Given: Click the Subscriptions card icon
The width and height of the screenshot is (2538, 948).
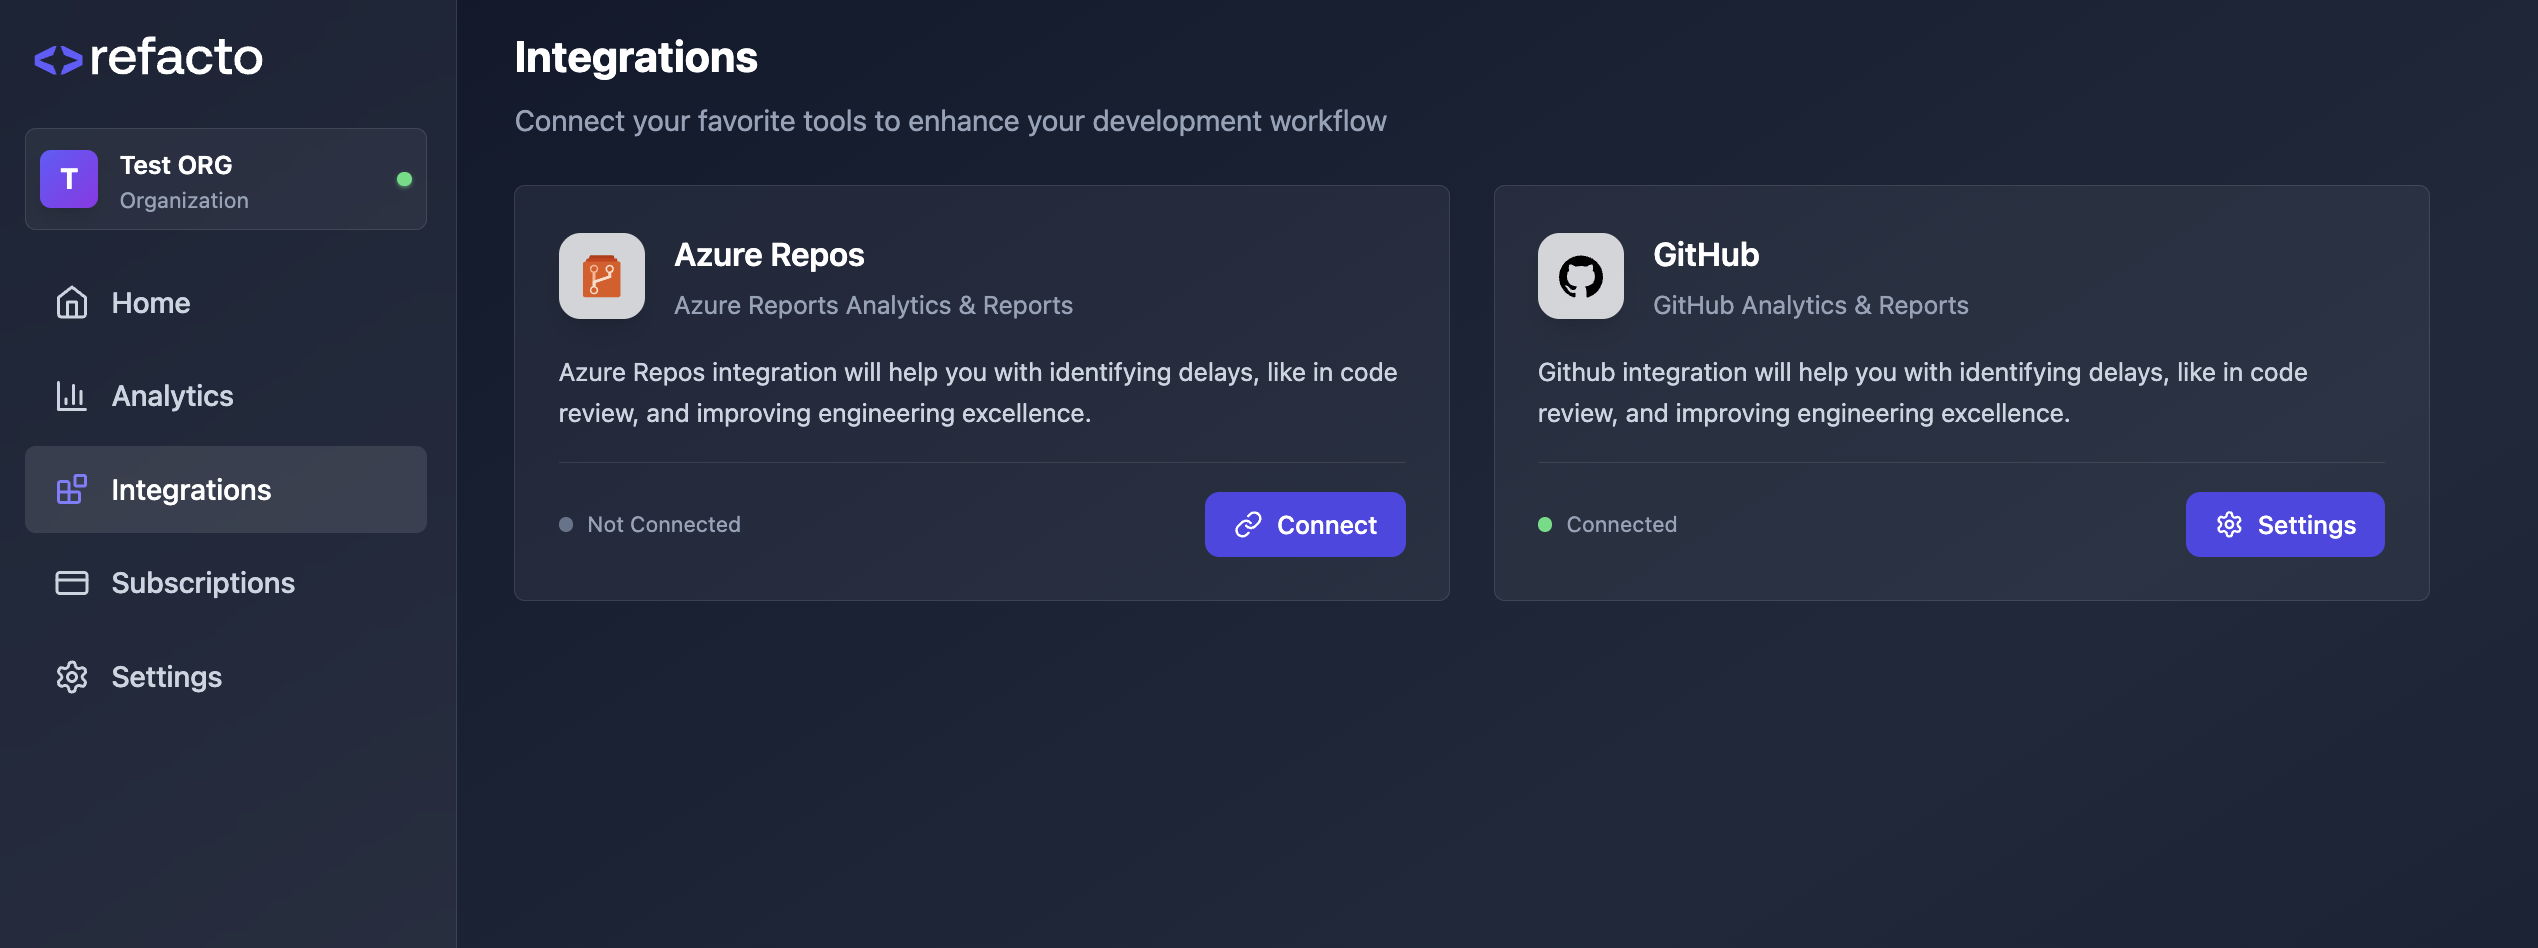Looking at the screenshot, I should tap(72, 583).
